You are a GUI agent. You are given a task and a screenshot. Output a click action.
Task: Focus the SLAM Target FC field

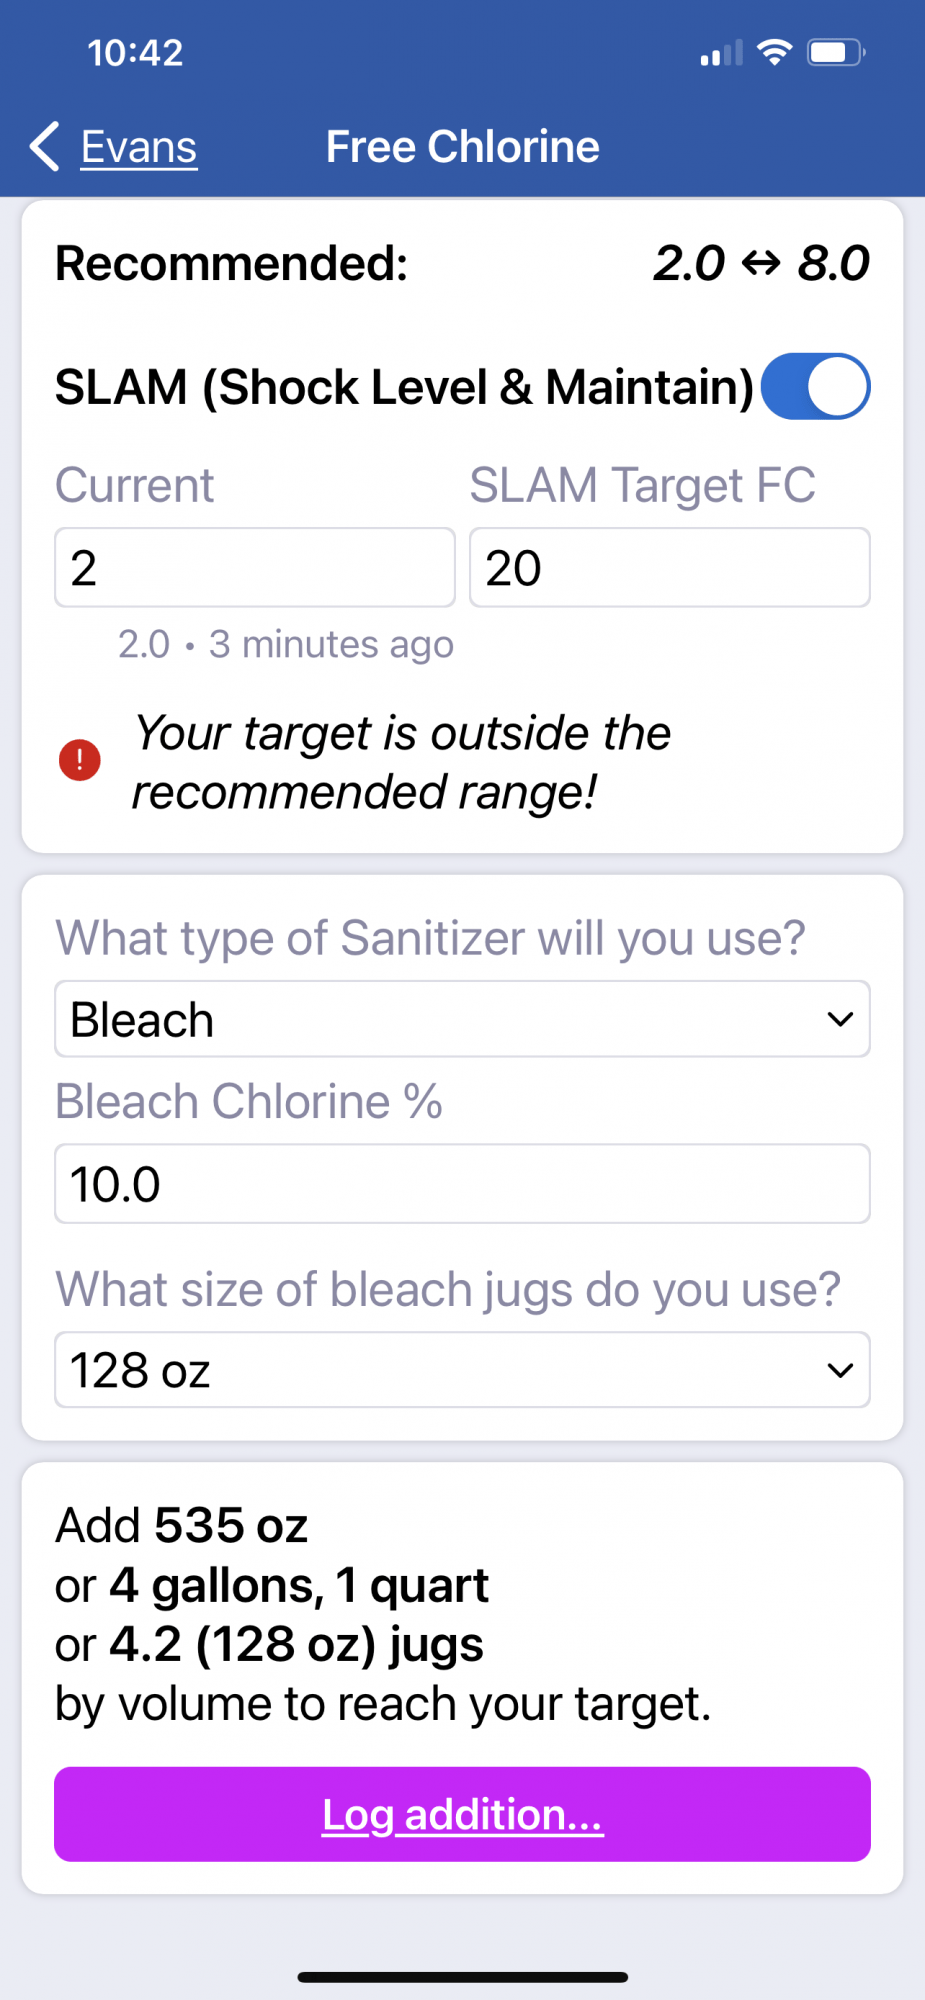[670, 567]
